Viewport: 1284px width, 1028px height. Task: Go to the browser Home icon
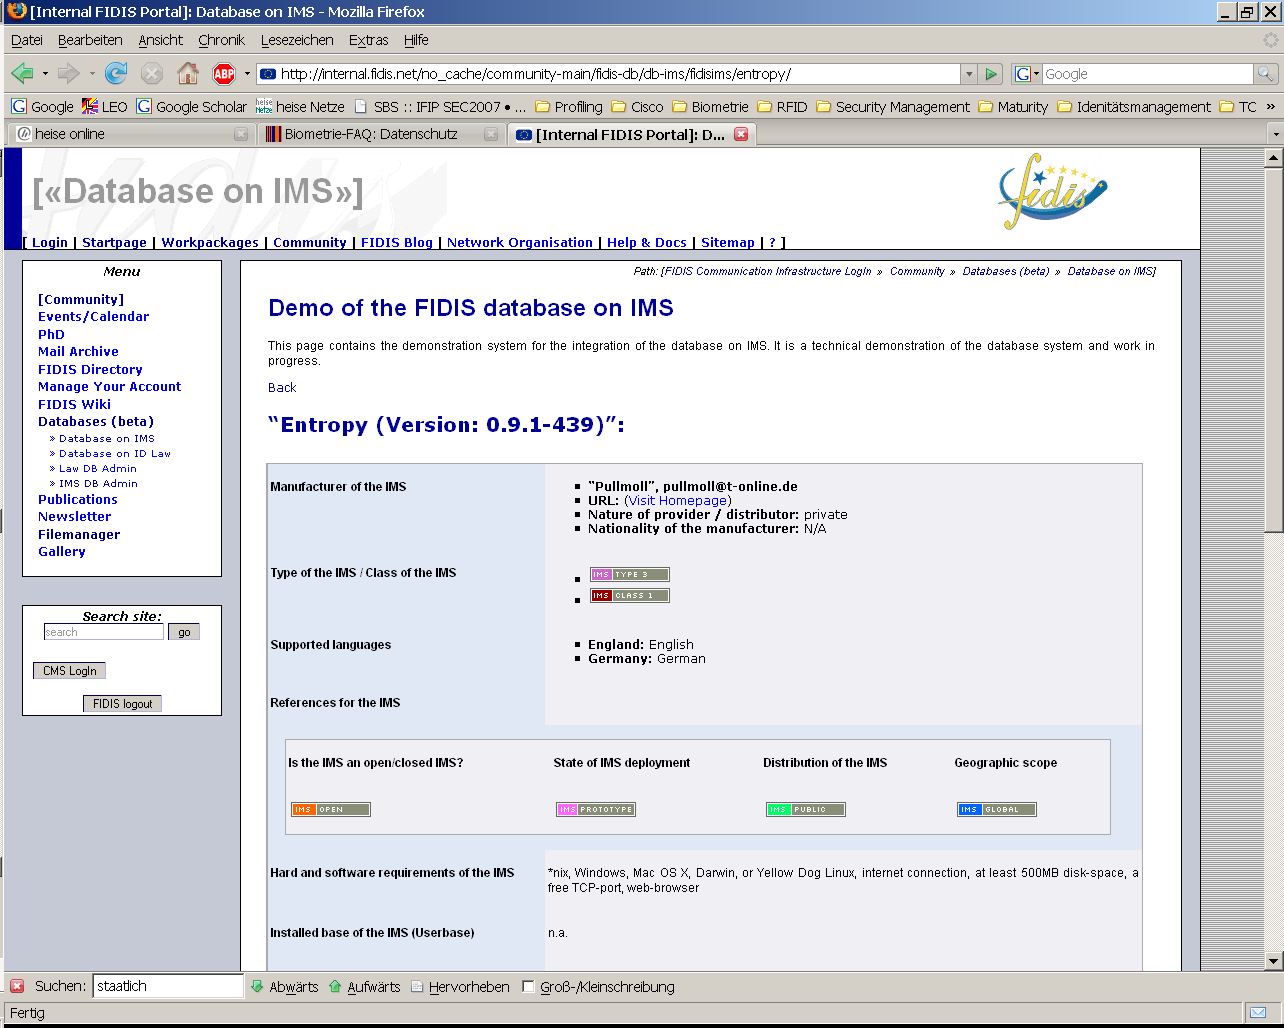point(187,74)
